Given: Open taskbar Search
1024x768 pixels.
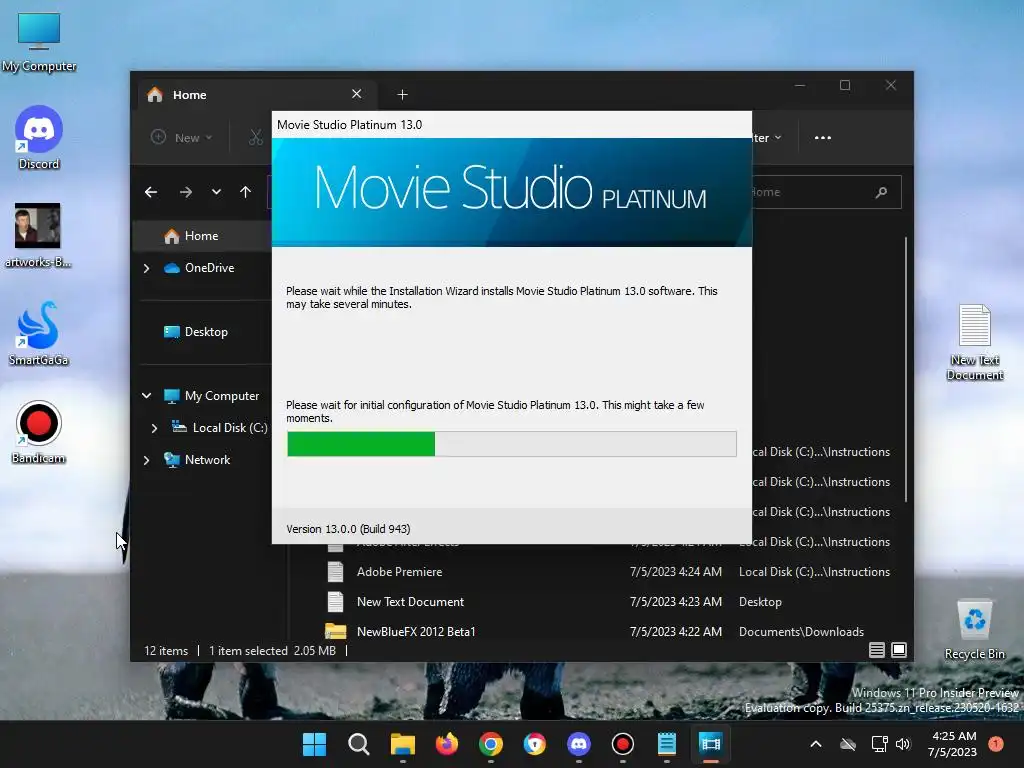Looking at the screenshot, I should 359,744.
